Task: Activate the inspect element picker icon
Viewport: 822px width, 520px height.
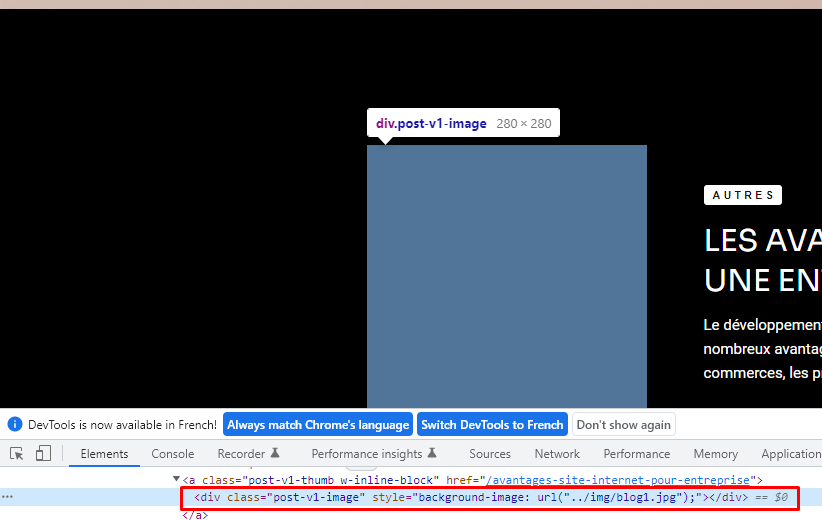Action: click(x=17, y=453)
